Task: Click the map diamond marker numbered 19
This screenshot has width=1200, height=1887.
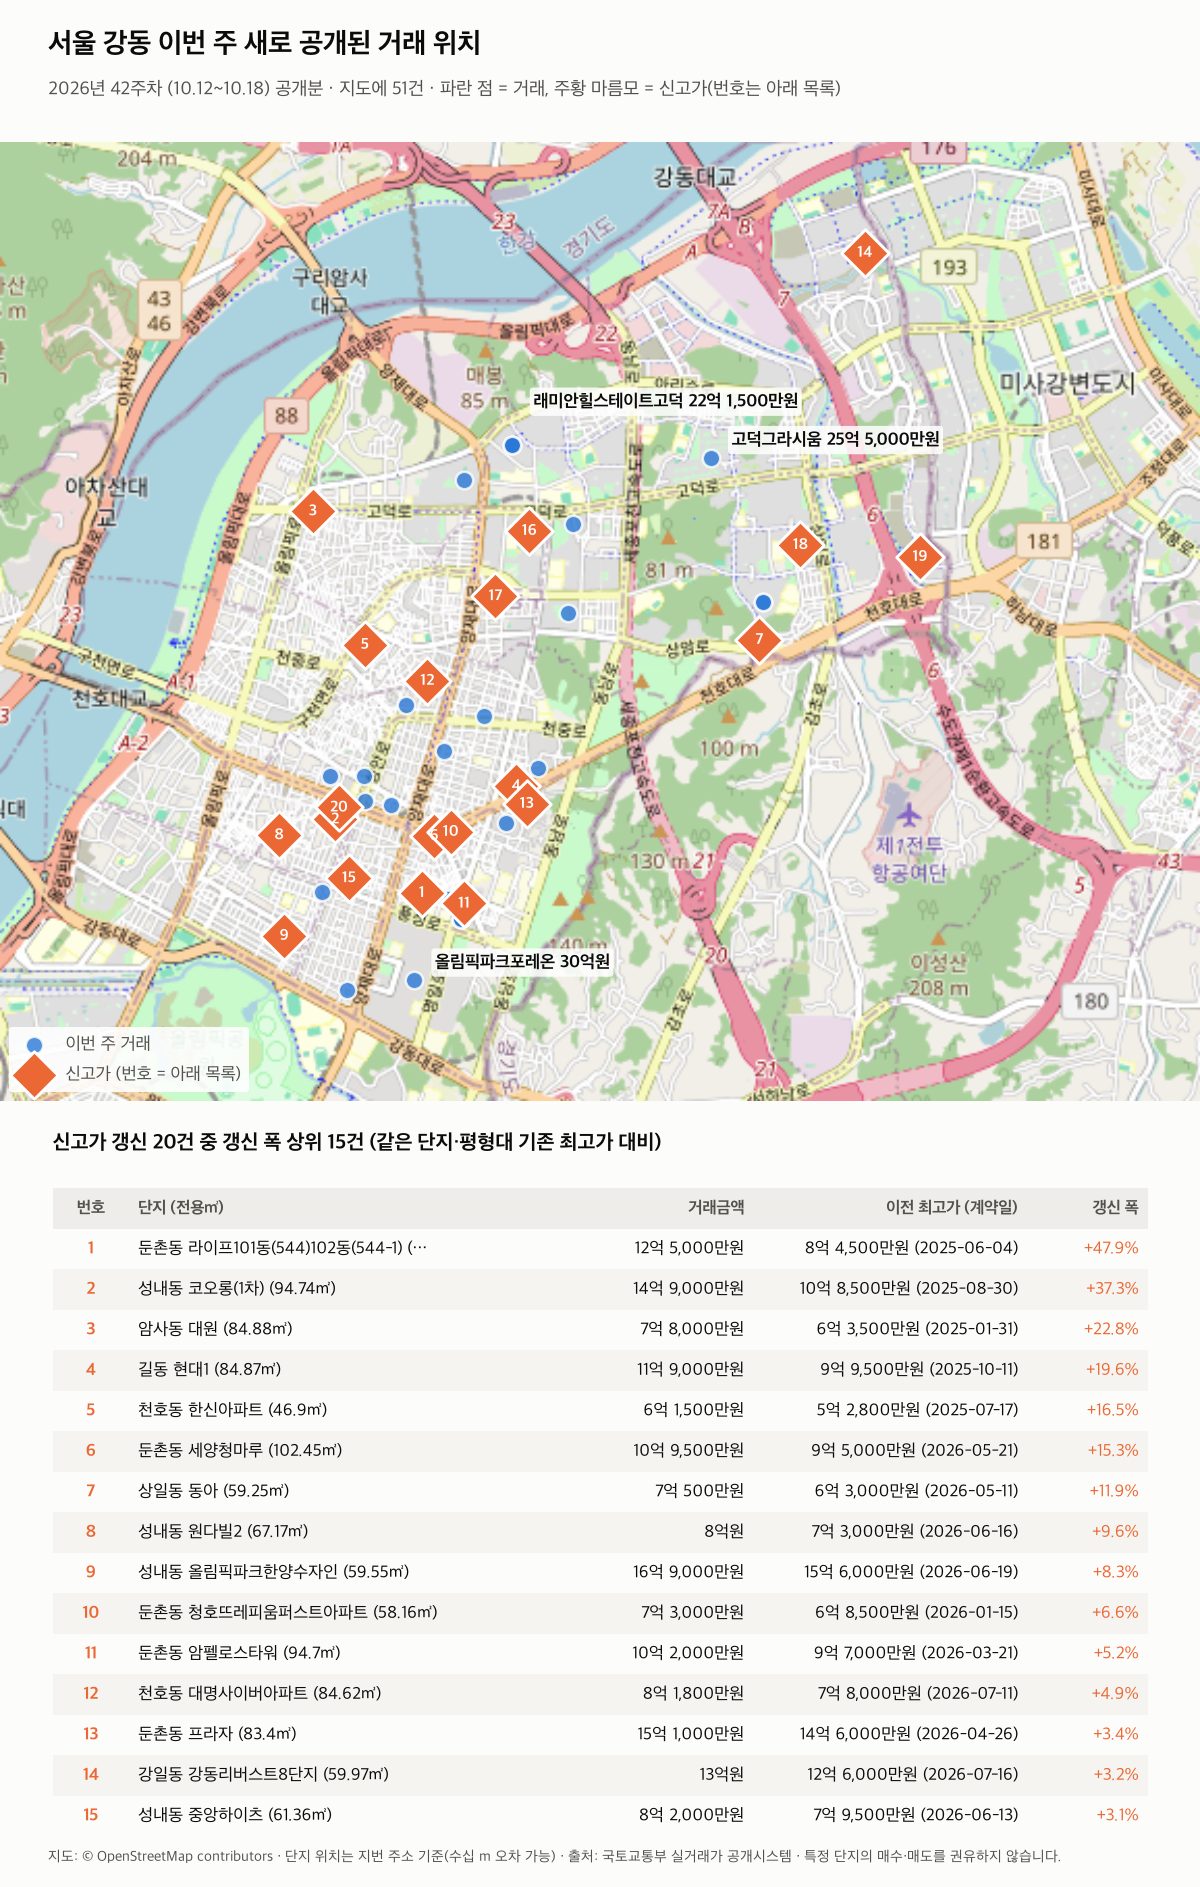Action: (920, 556)
